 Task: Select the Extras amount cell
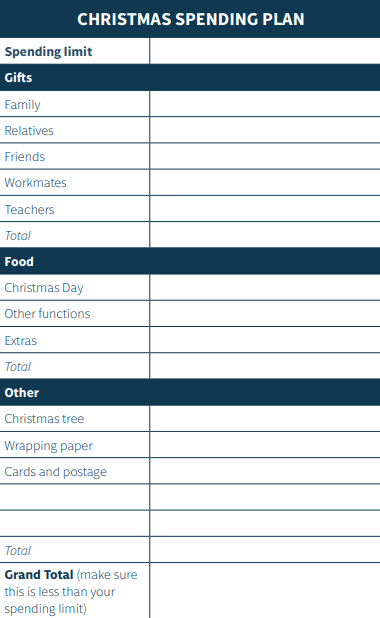[265, 340]
